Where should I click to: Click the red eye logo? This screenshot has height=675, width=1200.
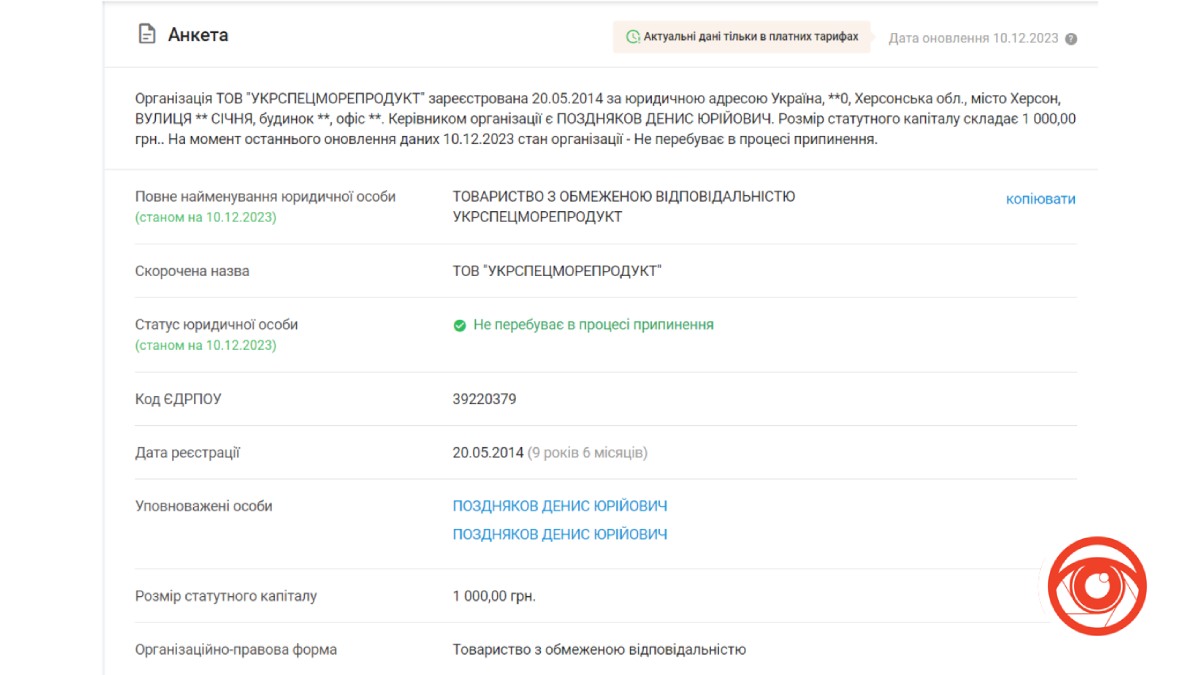(1097, 586)
